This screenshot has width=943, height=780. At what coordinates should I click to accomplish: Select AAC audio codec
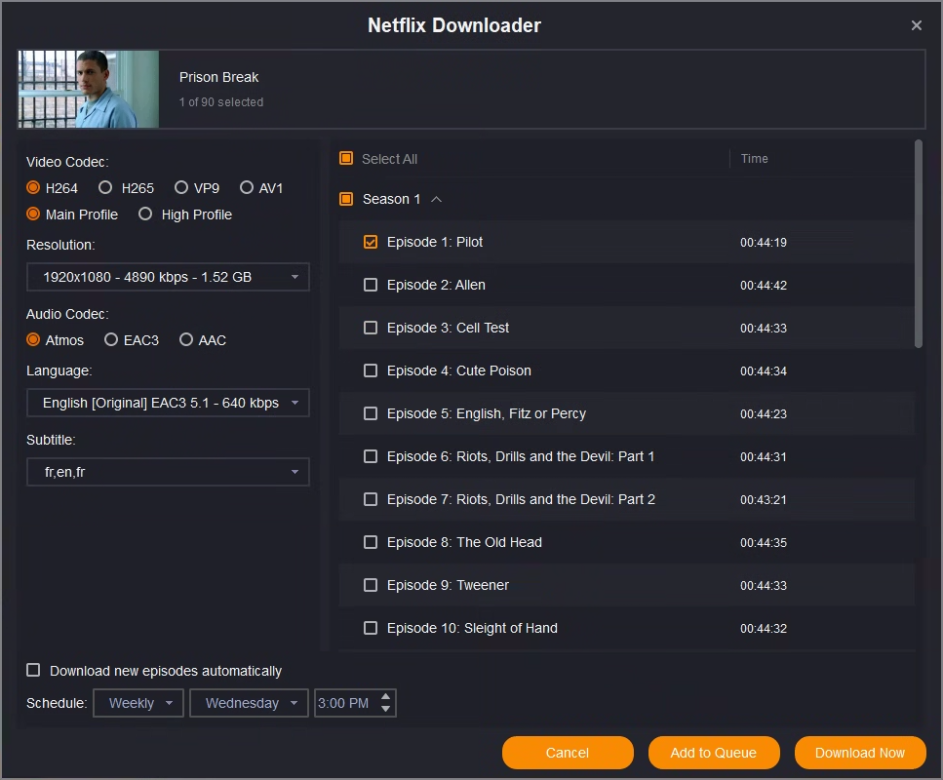[x=186, y=340]
